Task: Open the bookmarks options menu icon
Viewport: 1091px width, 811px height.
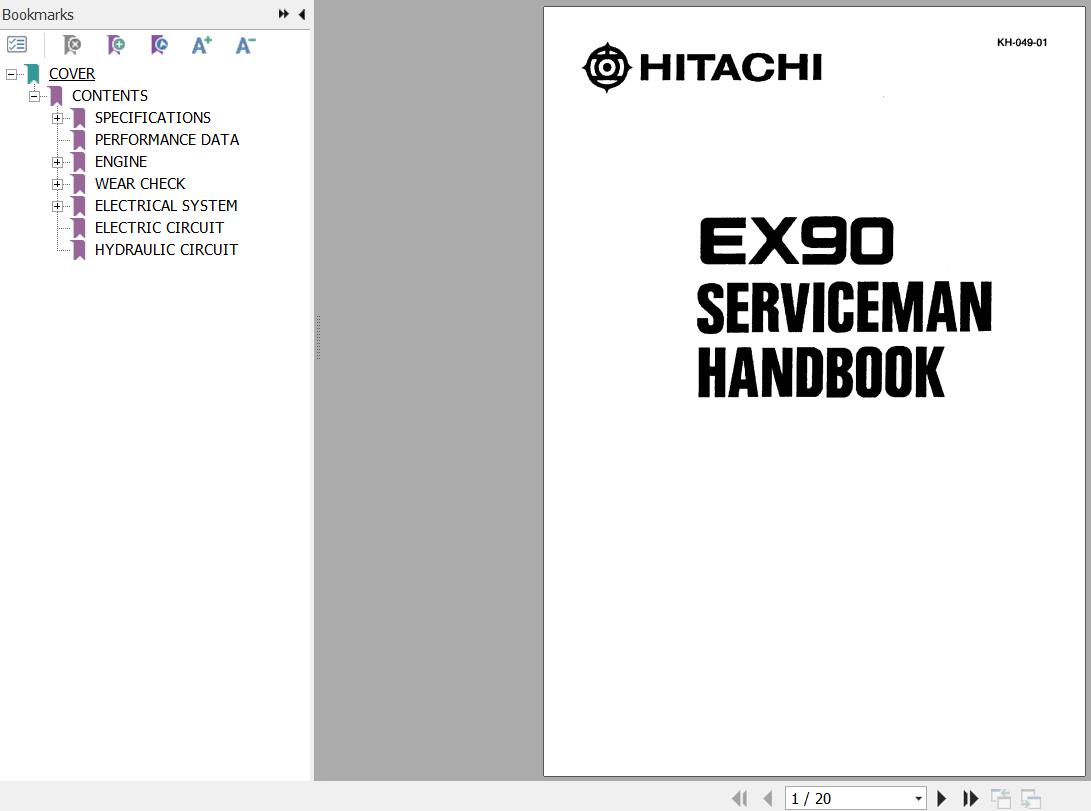Action: click(x=17, y=45)
